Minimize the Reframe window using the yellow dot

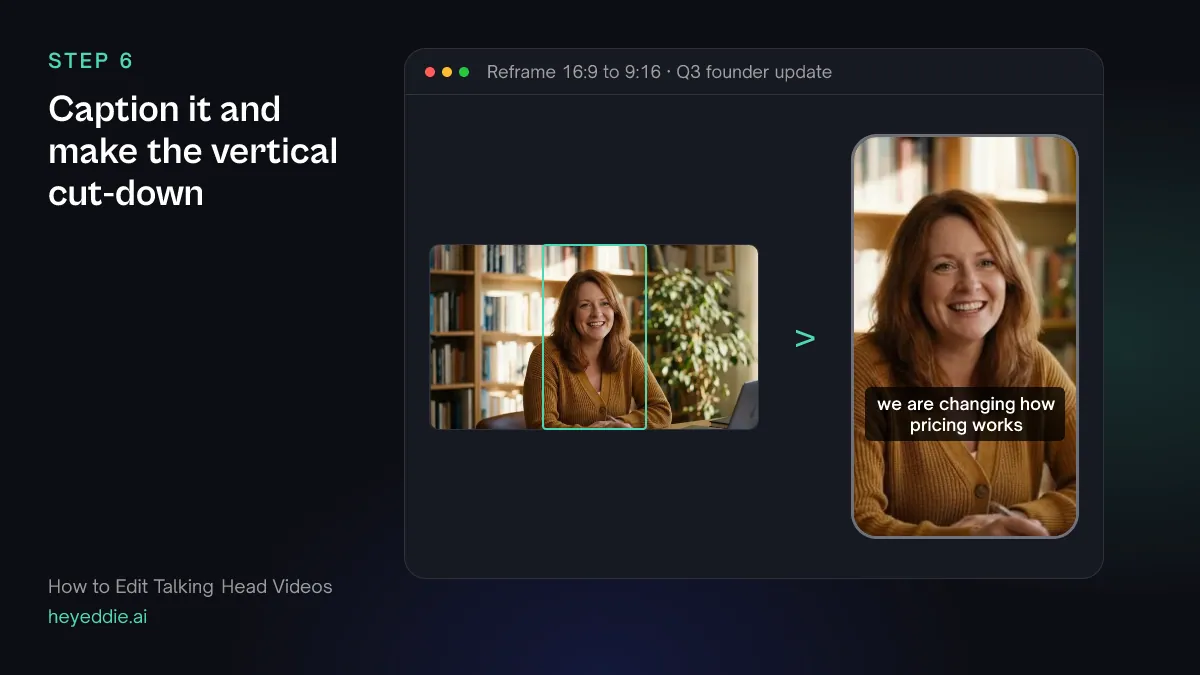pos(447,72)
